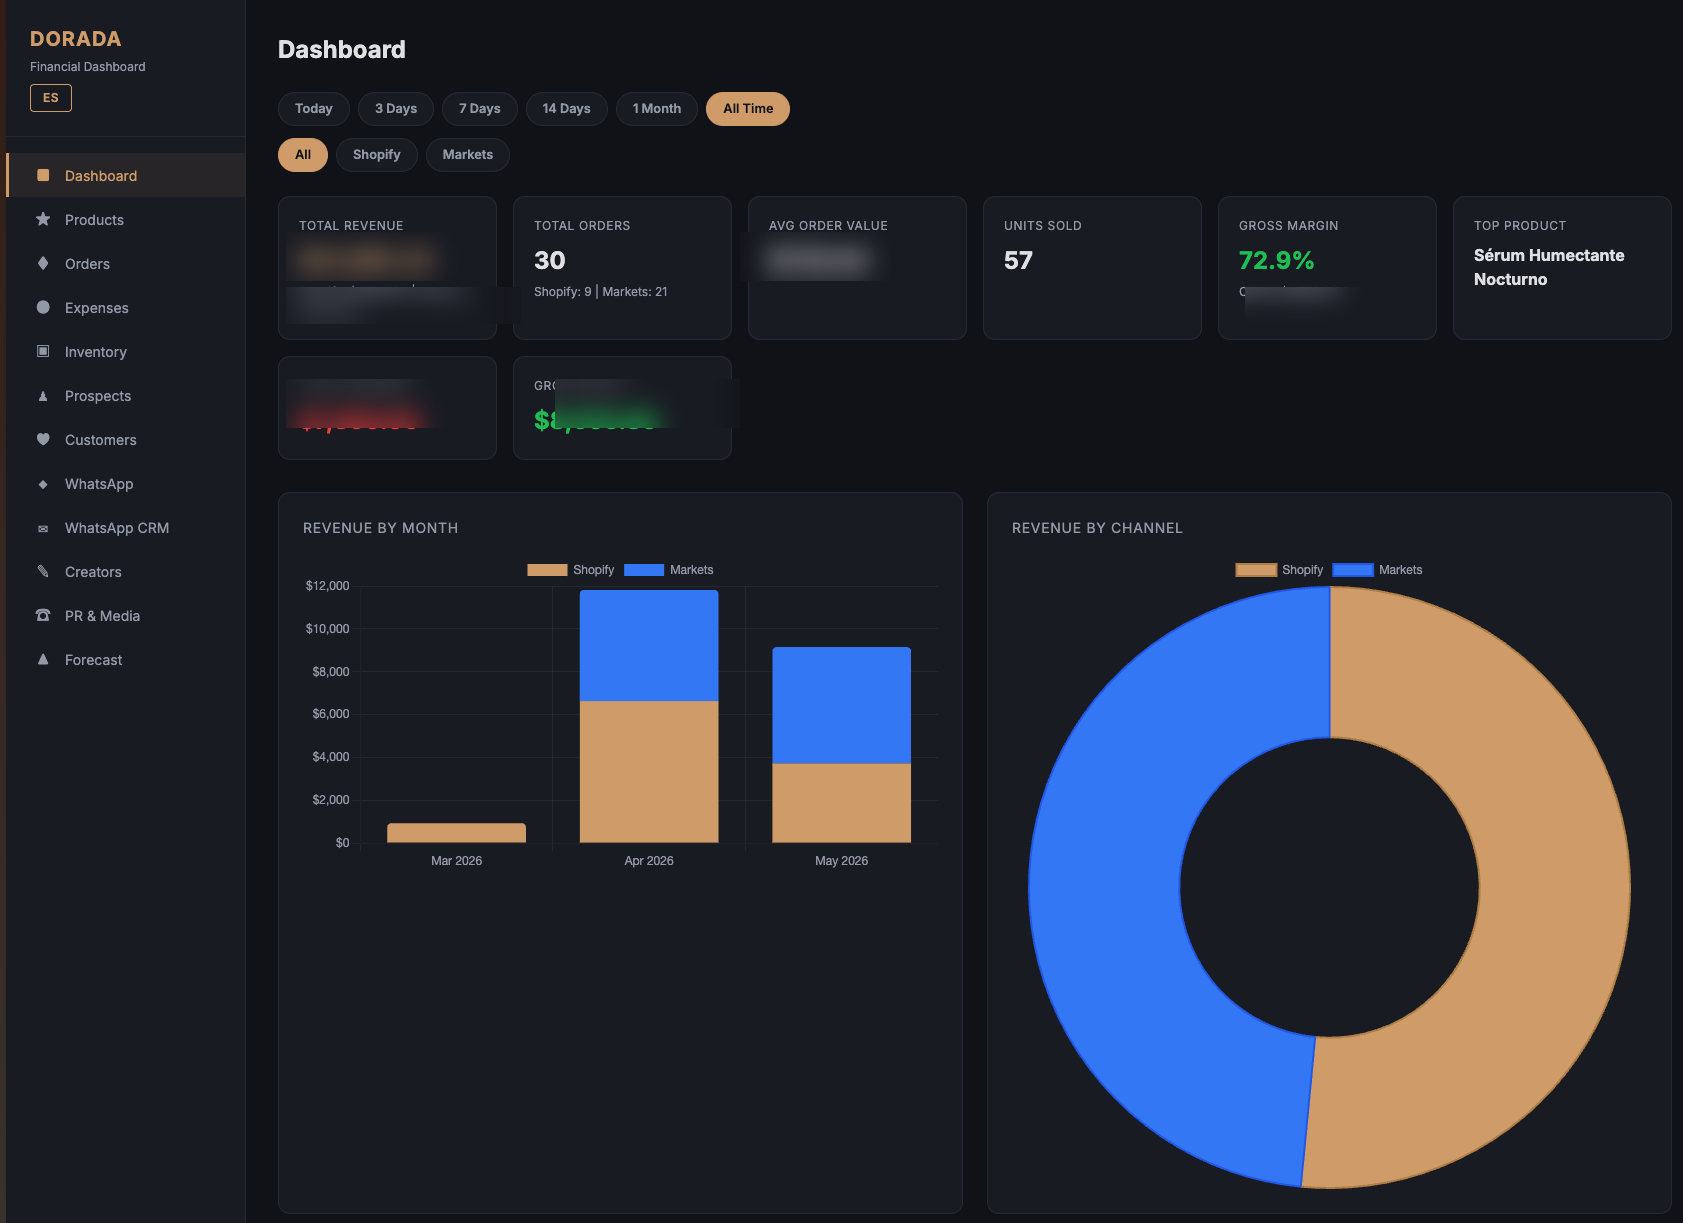The height and width of the screenshot is (1223, 1683).
Task: Select the 3 Days range
Action: [396, 109]
